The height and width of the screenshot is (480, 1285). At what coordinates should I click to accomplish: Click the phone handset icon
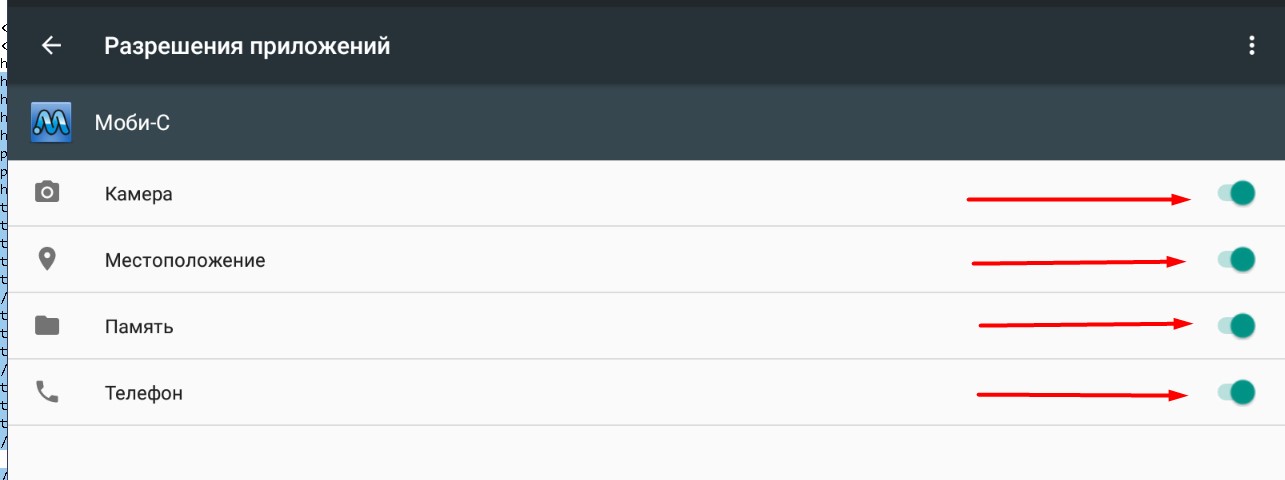[47, 392]
